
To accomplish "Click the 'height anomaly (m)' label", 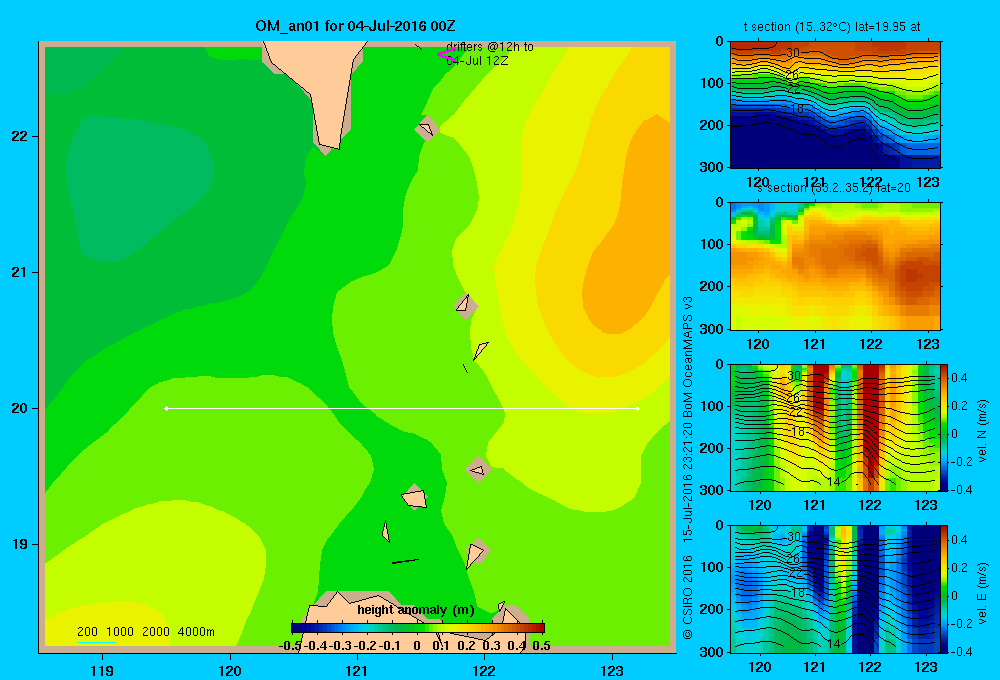I will (416, 610).
